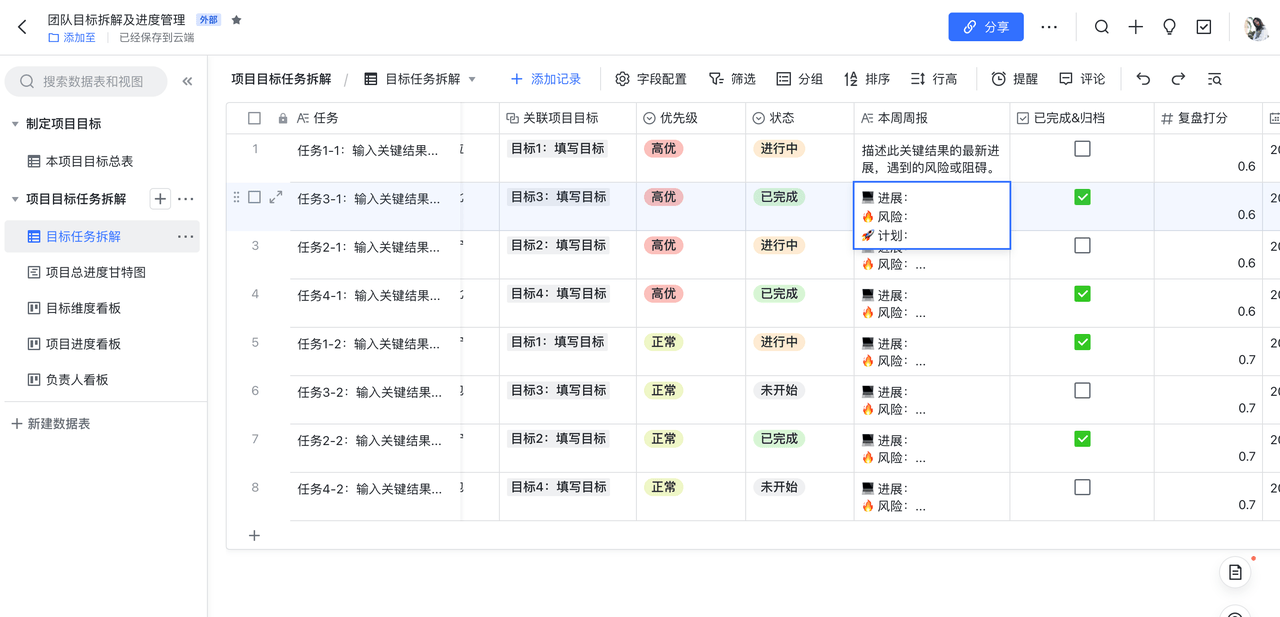
Task: Check 已完成&归档 box for 任务1-1 row
Action: point(1082,149)
